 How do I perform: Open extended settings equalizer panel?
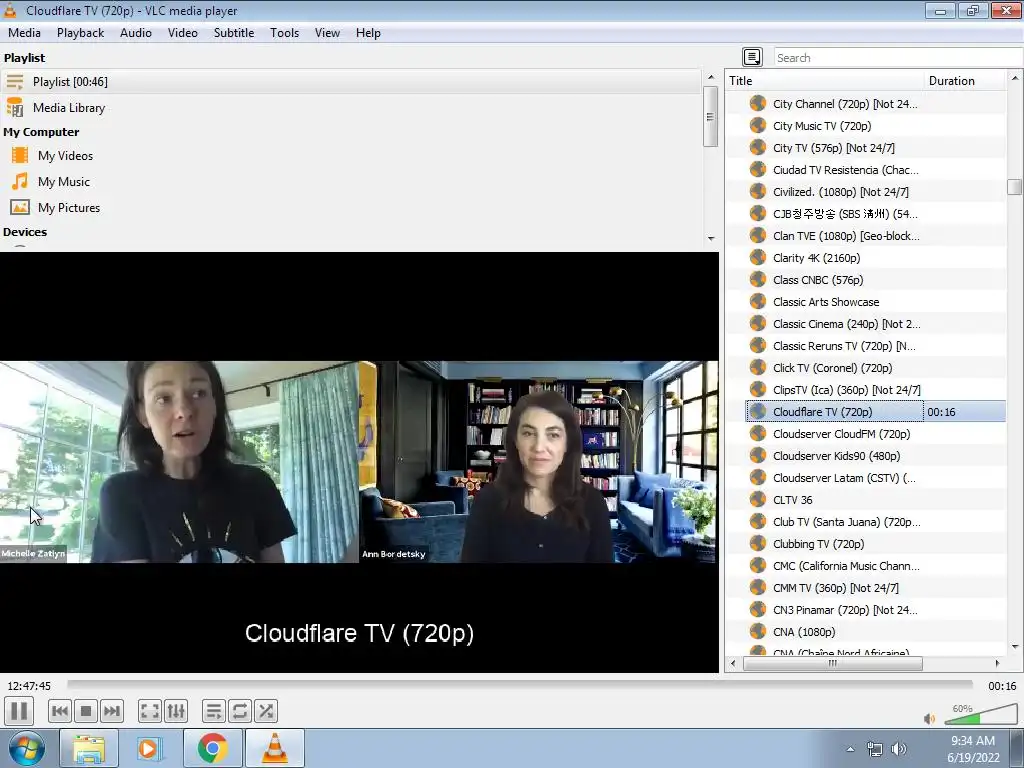pos(176,711)
